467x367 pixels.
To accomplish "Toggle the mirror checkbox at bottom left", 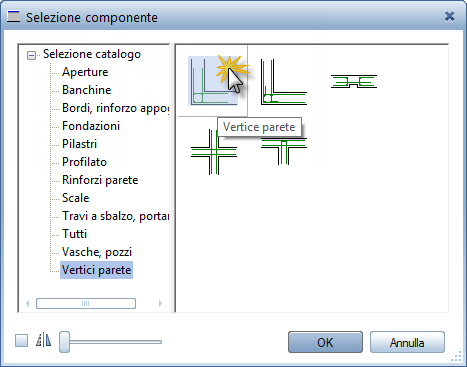I will point(22,341).
